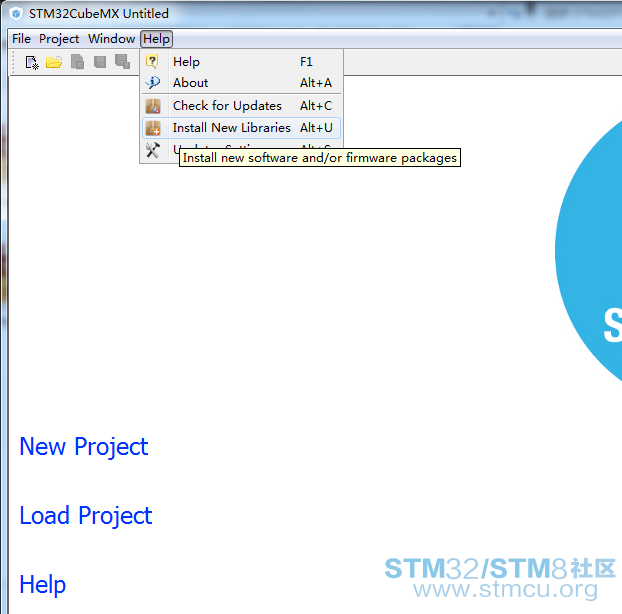This screenshot has height=614, width=622.
Task: Click the question mark Help menu icon
Action: coord(152,61)
